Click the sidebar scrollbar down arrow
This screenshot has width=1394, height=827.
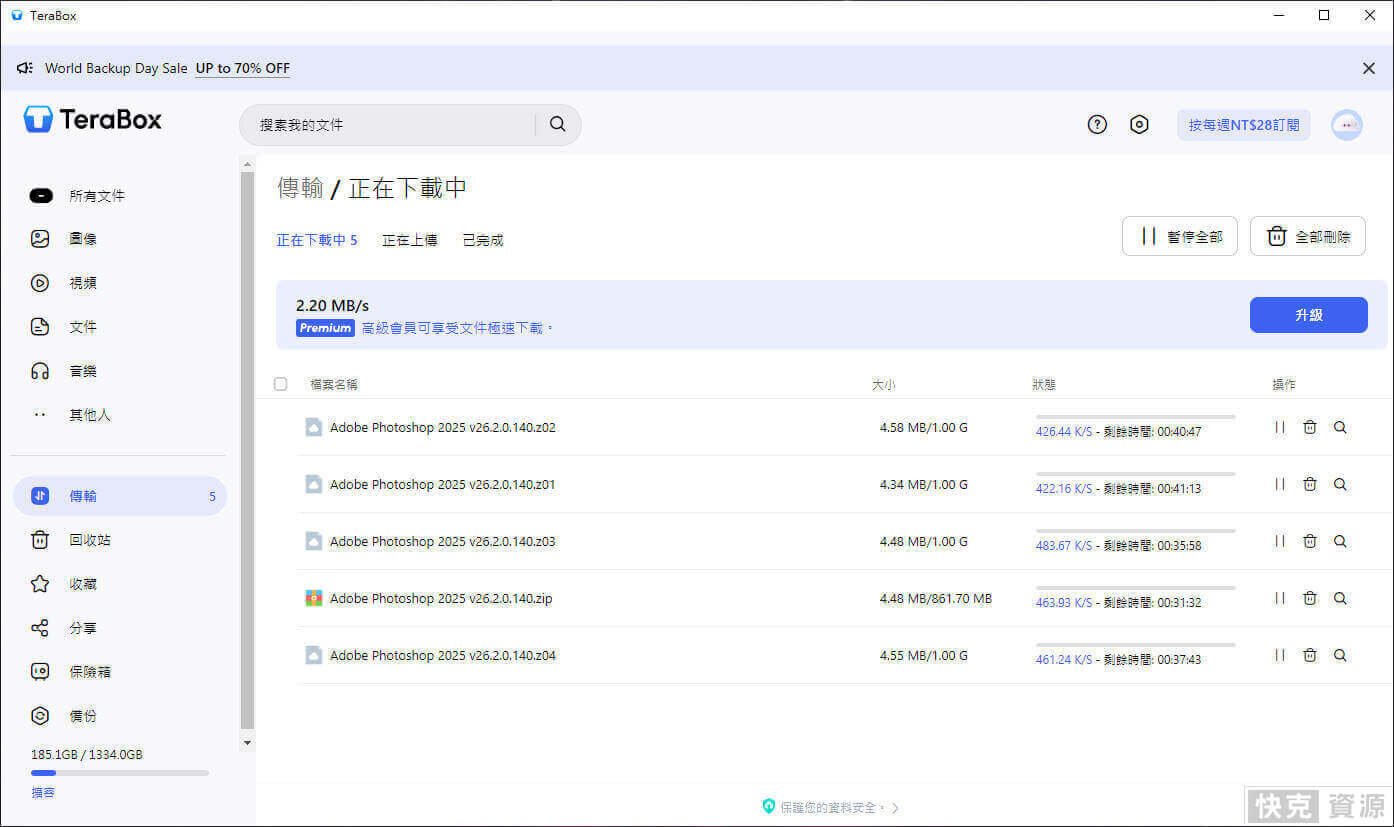[x=248, y=743]
